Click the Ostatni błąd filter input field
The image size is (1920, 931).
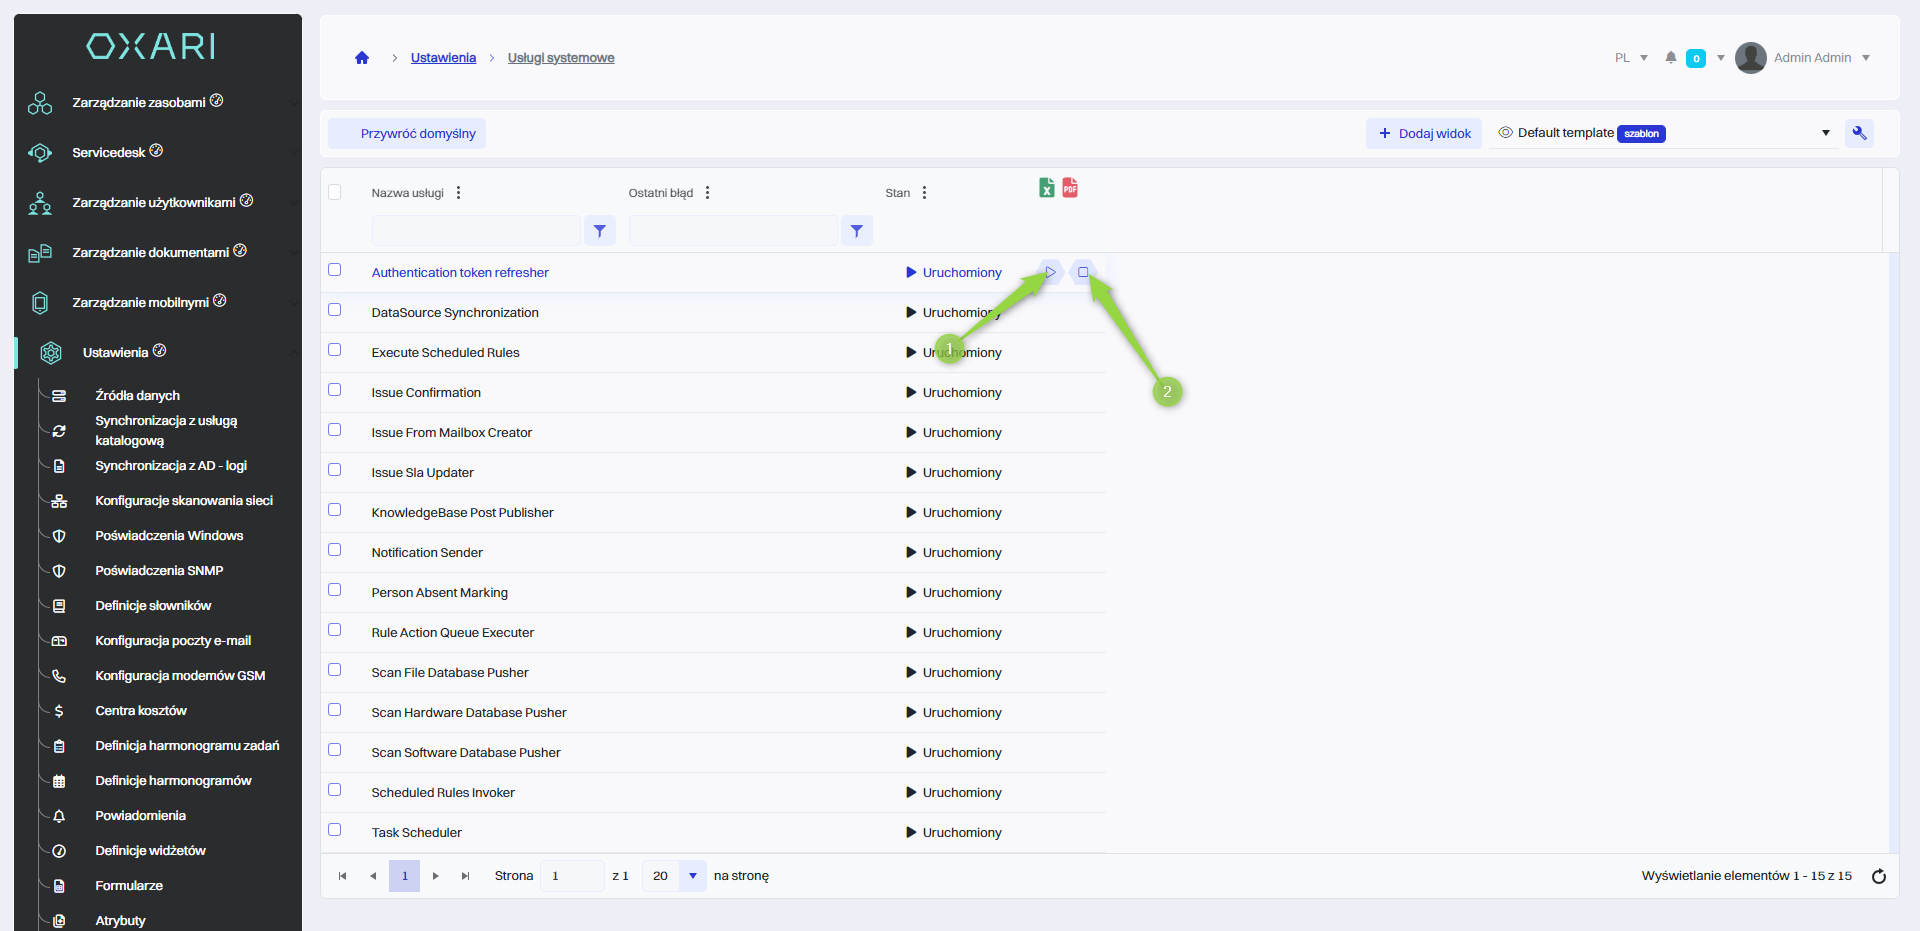[x=733, y=231]
